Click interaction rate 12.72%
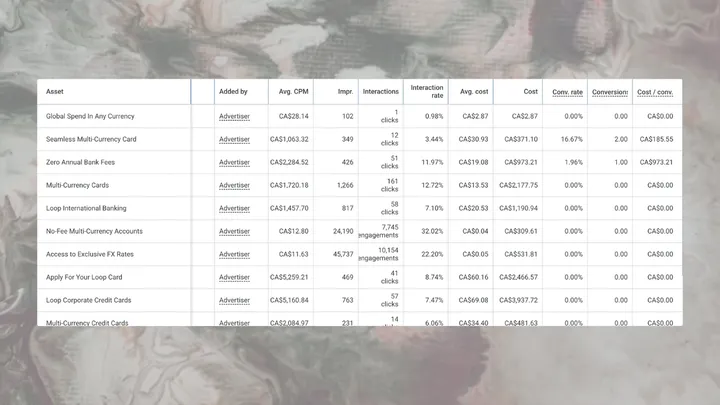The height and width of the screenshot is (405, 720). (432, 185)
